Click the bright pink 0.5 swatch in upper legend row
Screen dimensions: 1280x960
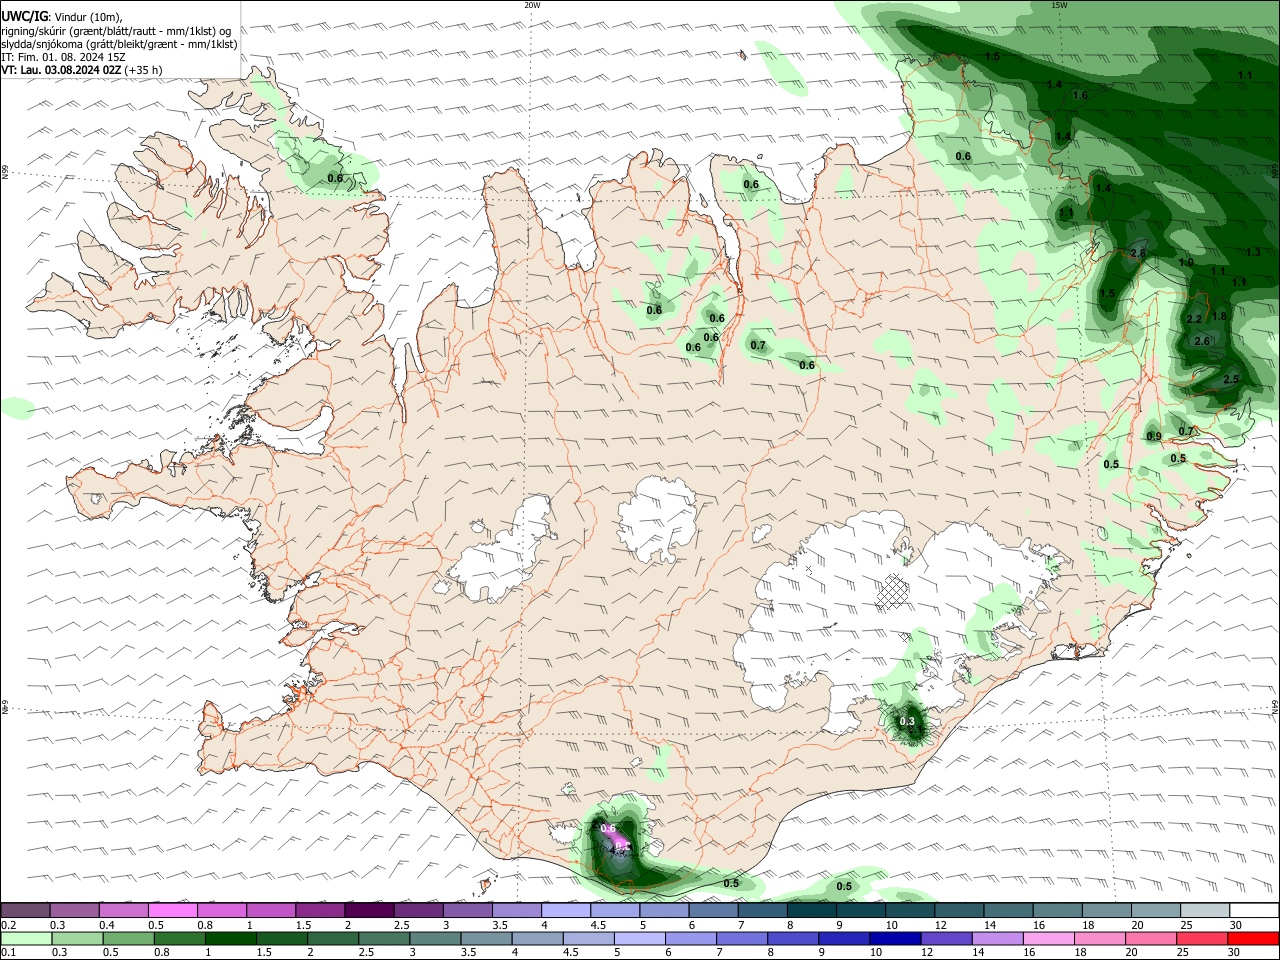[x=173, y=910]
